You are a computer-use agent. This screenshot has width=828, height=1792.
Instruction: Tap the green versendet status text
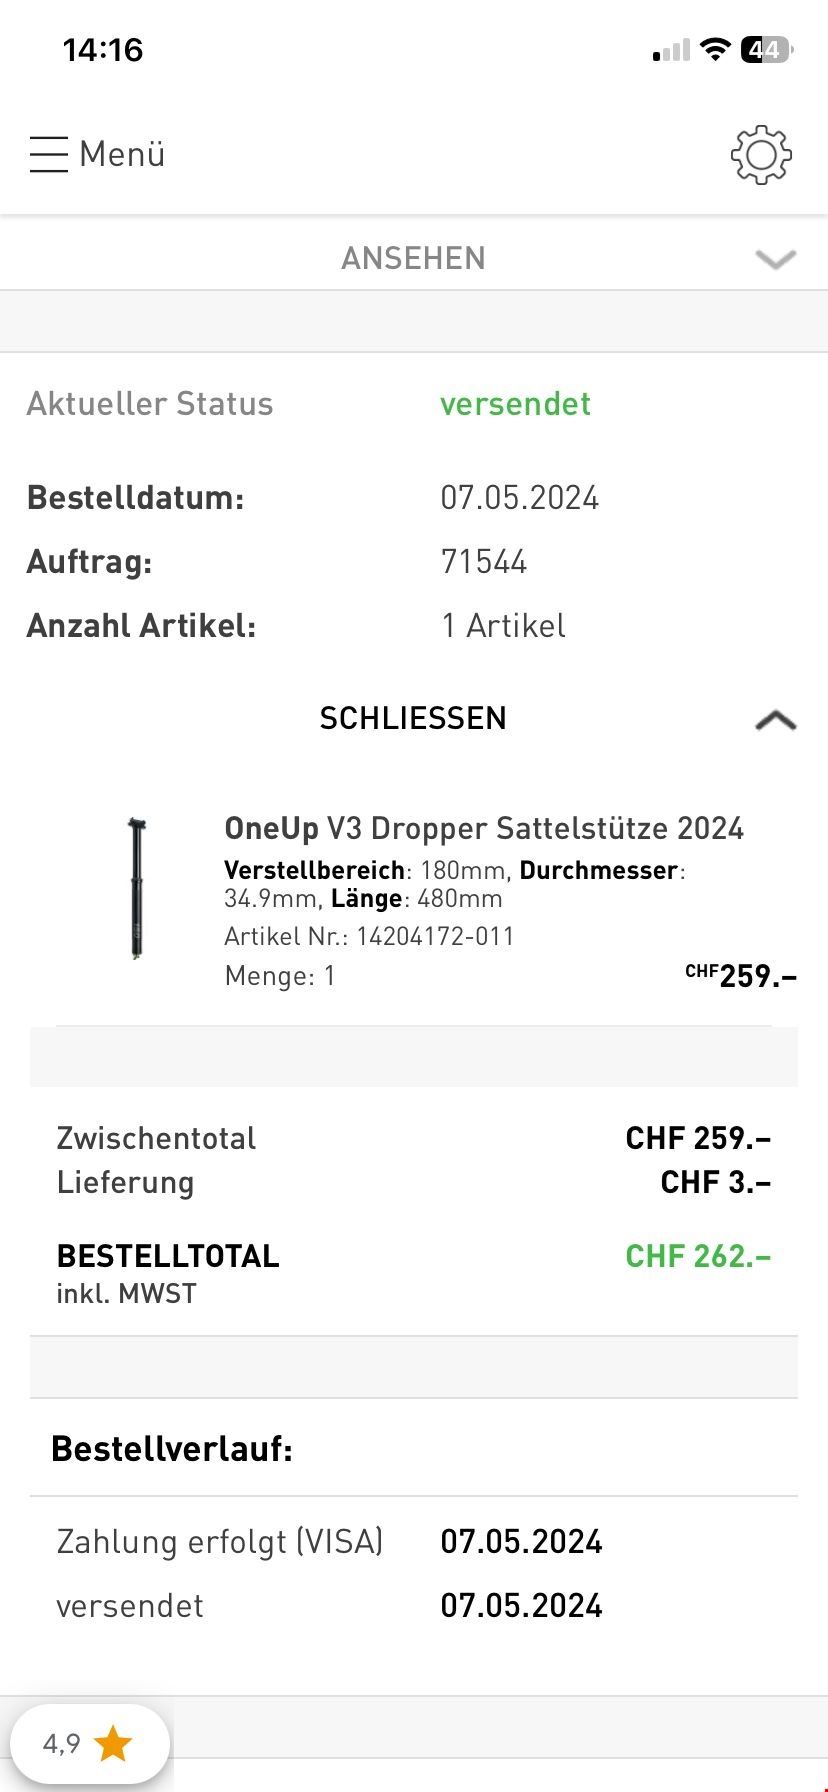[x=515, y=404]
